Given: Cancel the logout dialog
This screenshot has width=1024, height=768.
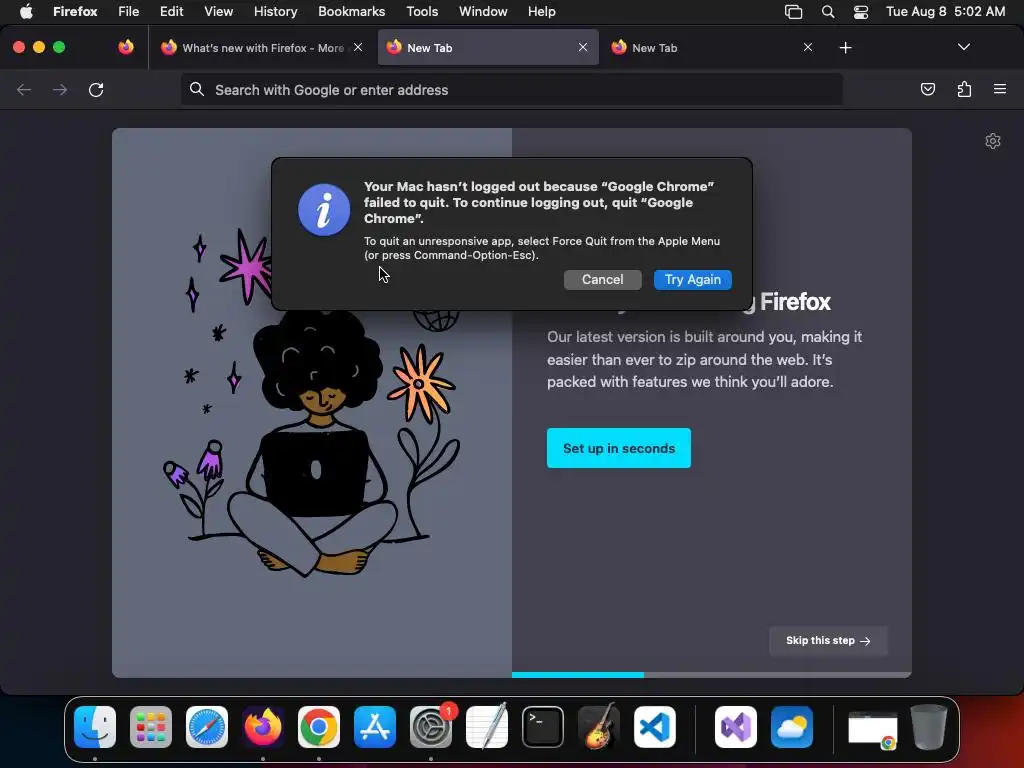Looking at the screenshot, I should coord(602,280).
